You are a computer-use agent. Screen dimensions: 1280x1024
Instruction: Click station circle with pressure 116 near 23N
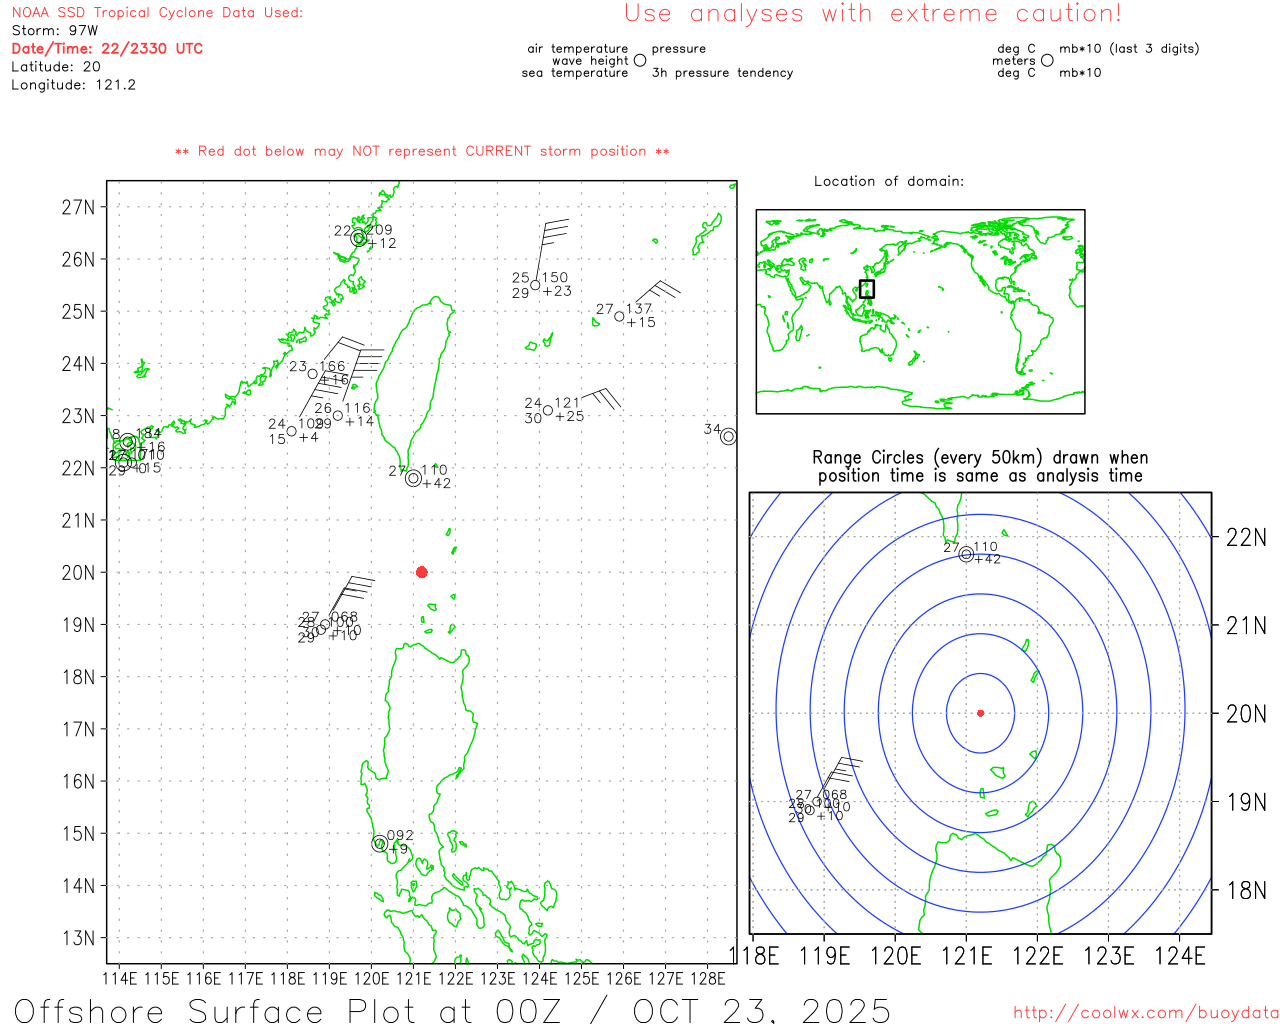(338, 415)
